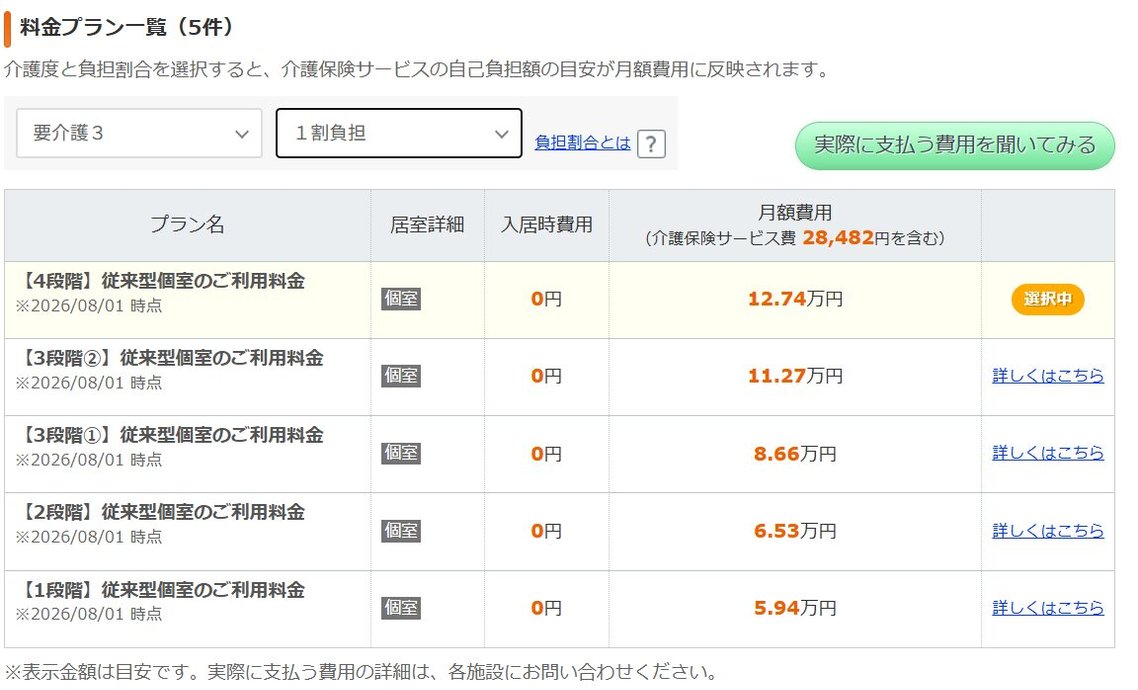This screenshot has width=1138, height=690.
Task: Select 【3段階①】従来型個室のご利用料金 plan name
Action: tap(169, 435)
